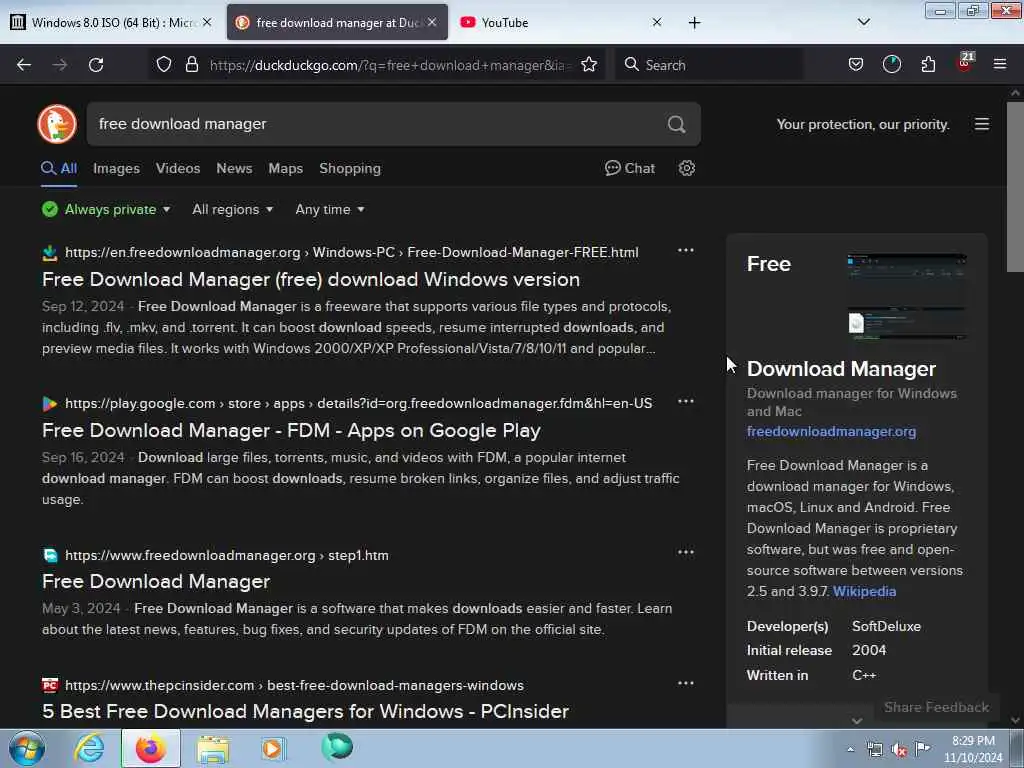
Task: Click the DuckDuckGo duck logo
Action: (x=57, y=123)
